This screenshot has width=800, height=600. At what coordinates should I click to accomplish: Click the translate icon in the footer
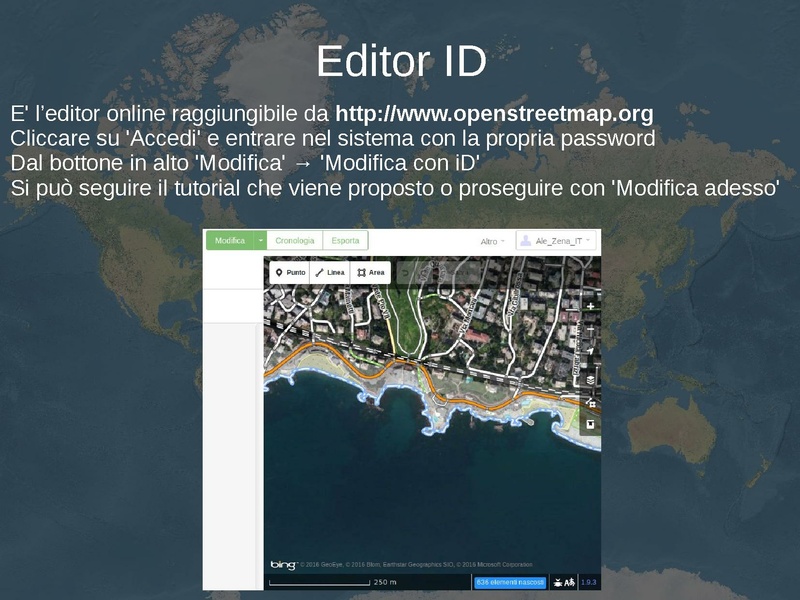click(x=569, y=582)
